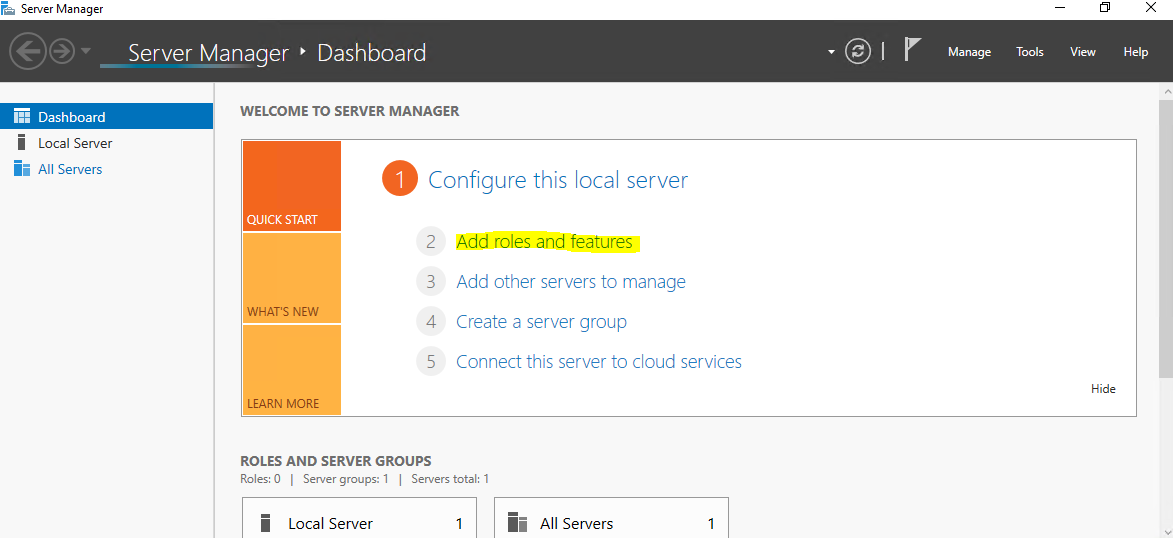The image size is (1173, 538).
Task: Select Dashboard in the left navigation
Action: point(106,117)
